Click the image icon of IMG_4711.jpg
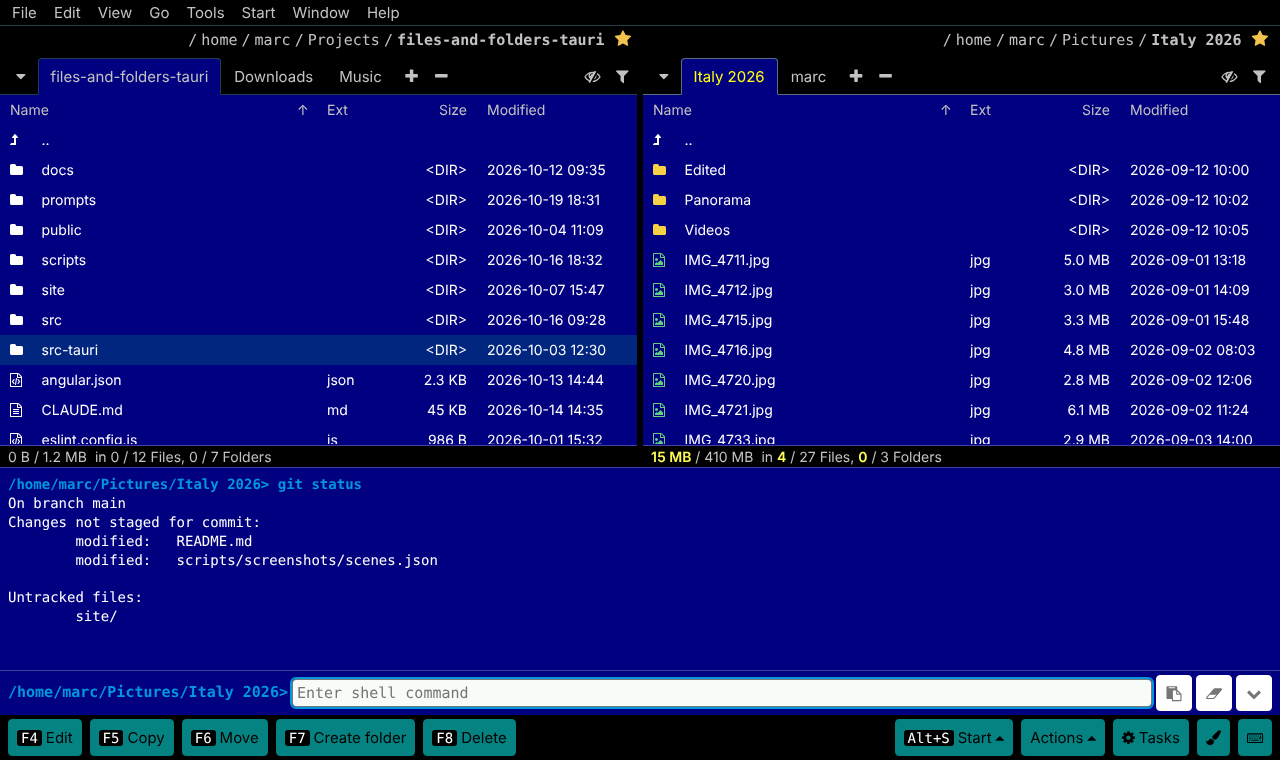Viewport: 1280px width, 760px height. tap(659, 260)
